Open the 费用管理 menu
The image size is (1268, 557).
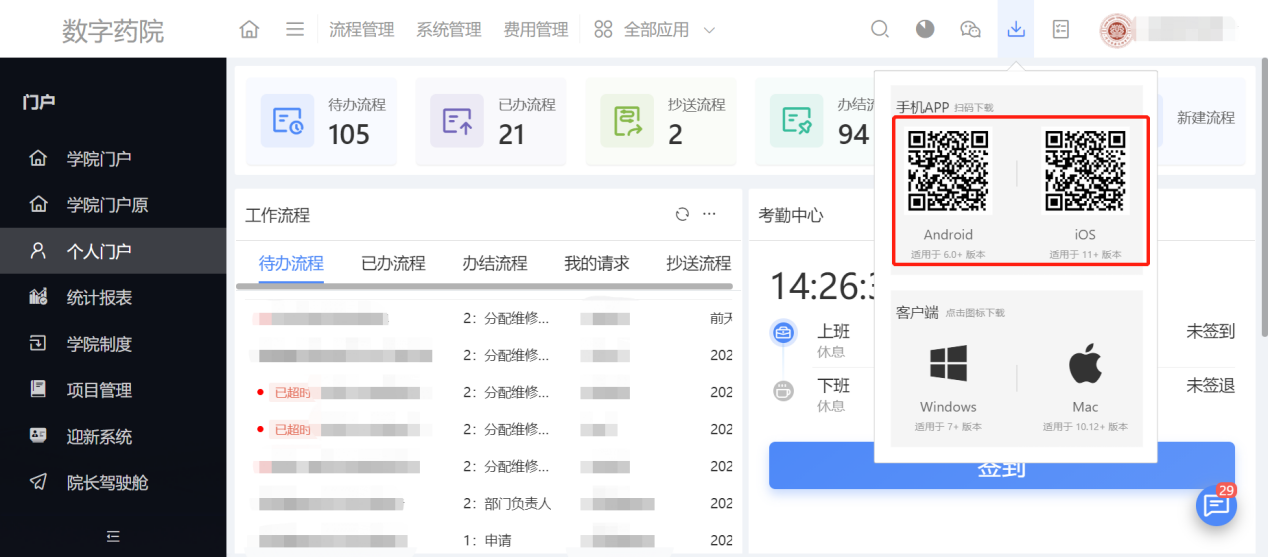pyautogui.click(x=536, y=30)
